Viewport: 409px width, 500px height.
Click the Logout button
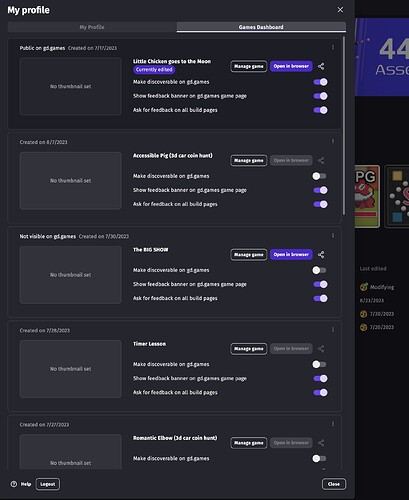[x=48, y=484]
